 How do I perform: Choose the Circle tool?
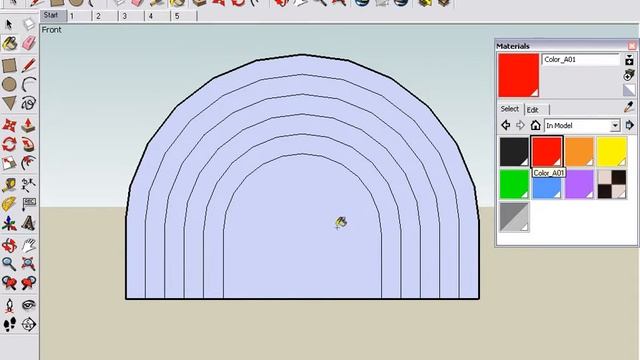[x=9, y=84]
